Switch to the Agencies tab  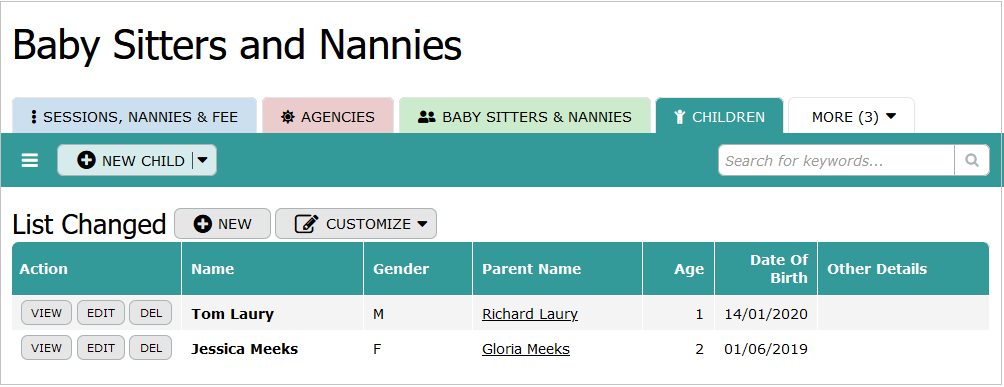coord(328,116)
